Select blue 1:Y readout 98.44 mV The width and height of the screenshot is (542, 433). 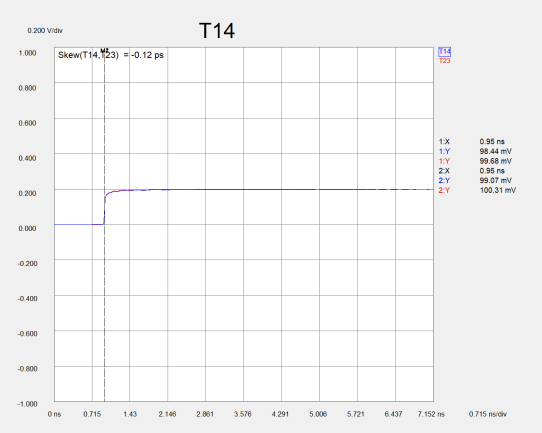pyautogui.click(x=496, y=151)
